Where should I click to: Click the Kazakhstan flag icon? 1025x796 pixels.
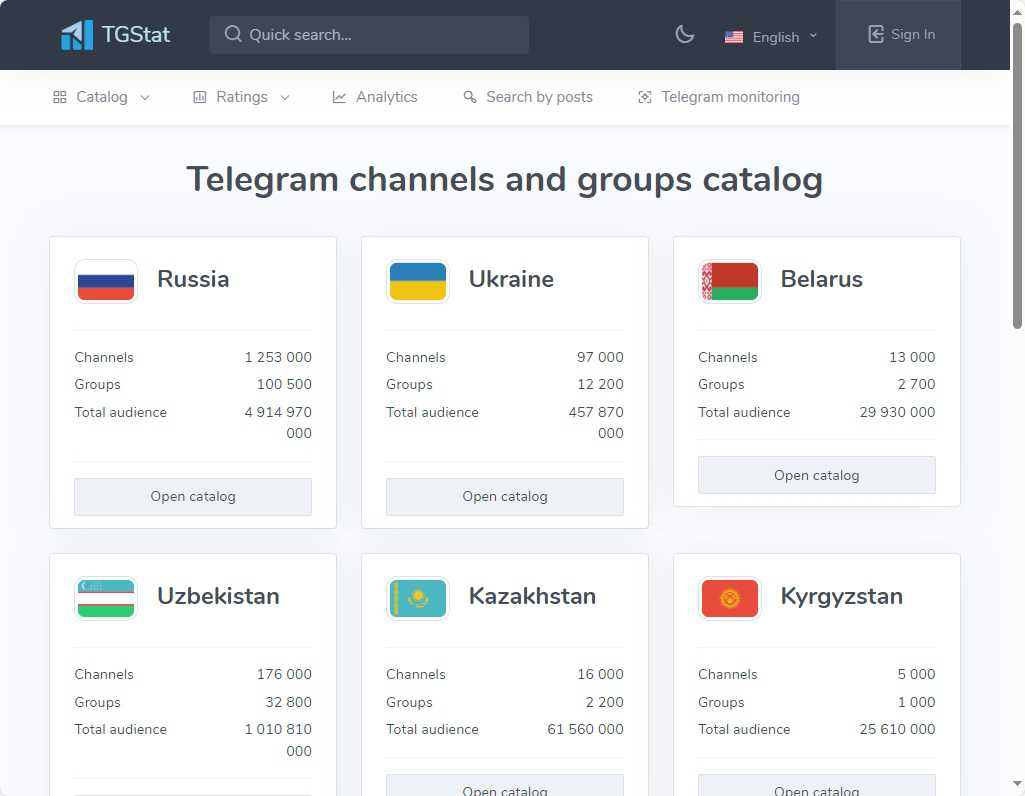(x=418, y=599)
